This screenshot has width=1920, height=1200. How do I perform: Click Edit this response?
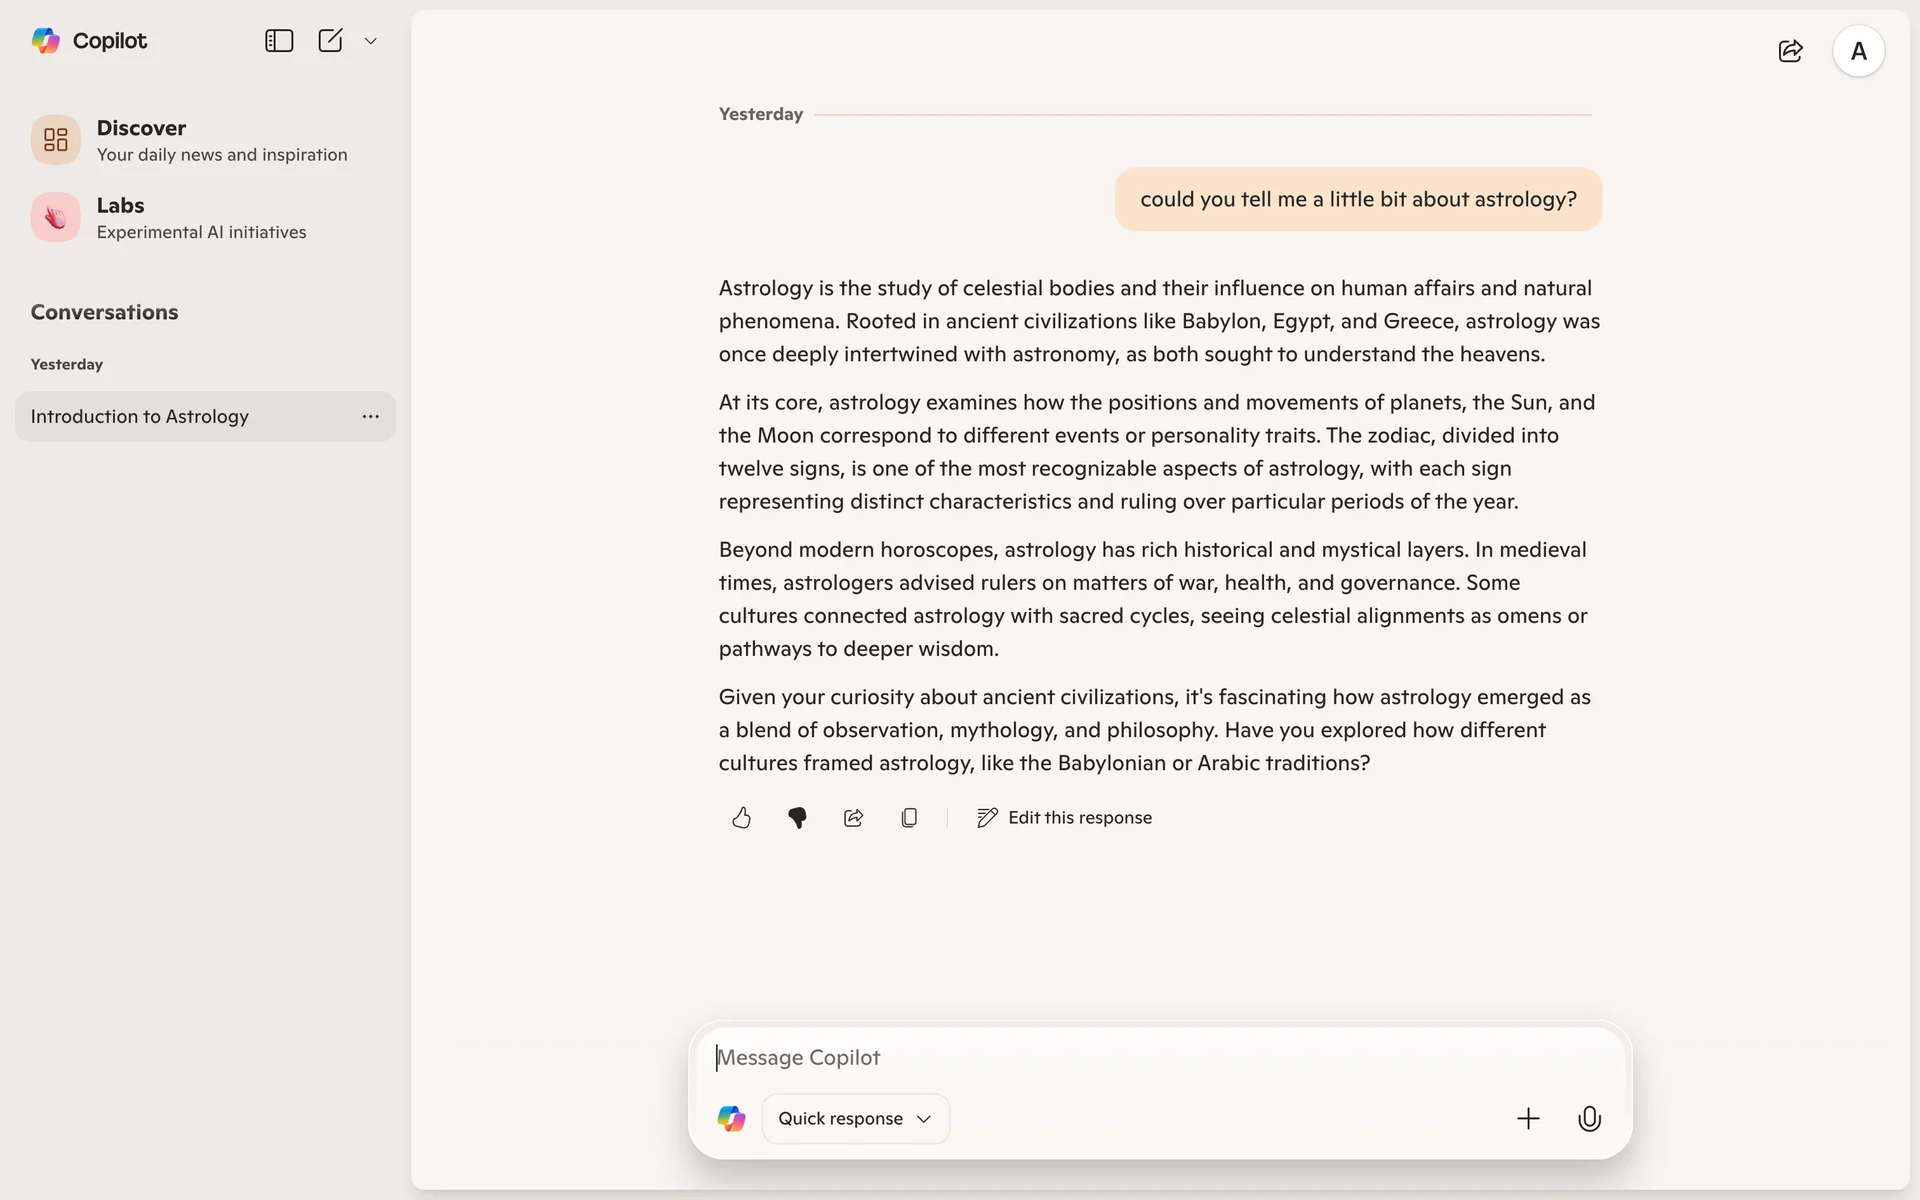point(1064,818)
